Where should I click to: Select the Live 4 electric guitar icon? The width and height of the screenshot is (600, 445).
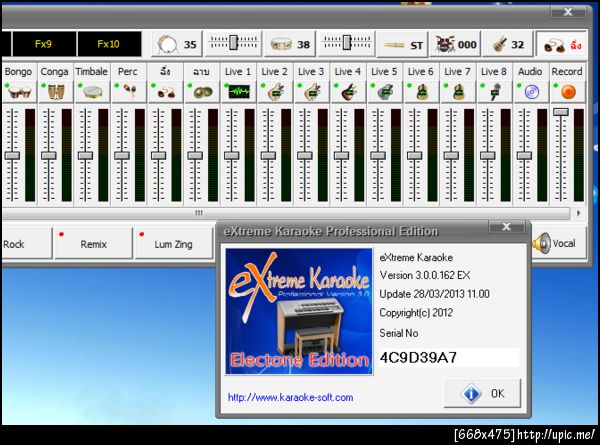coord(348,92)
